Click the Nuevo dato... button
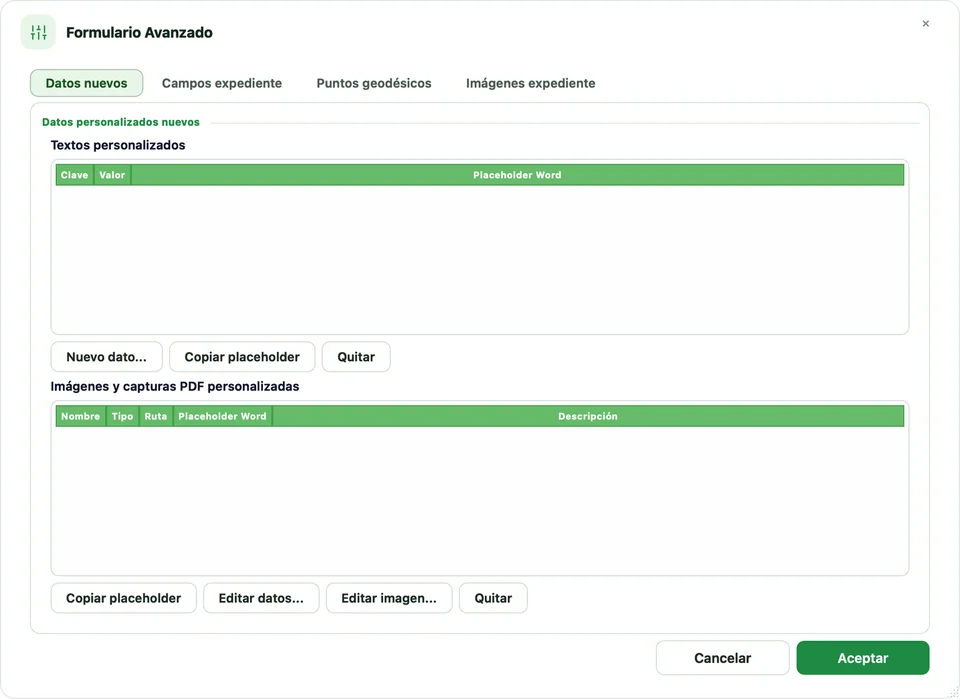This screenshot has width=960, height=699. tap(107, 357)
